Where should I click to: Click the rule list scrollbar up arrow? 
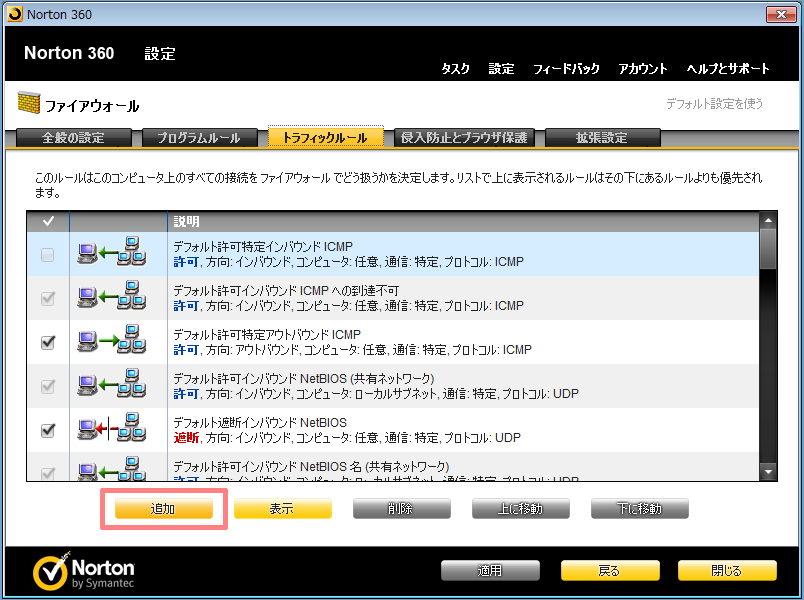(768, 221)
